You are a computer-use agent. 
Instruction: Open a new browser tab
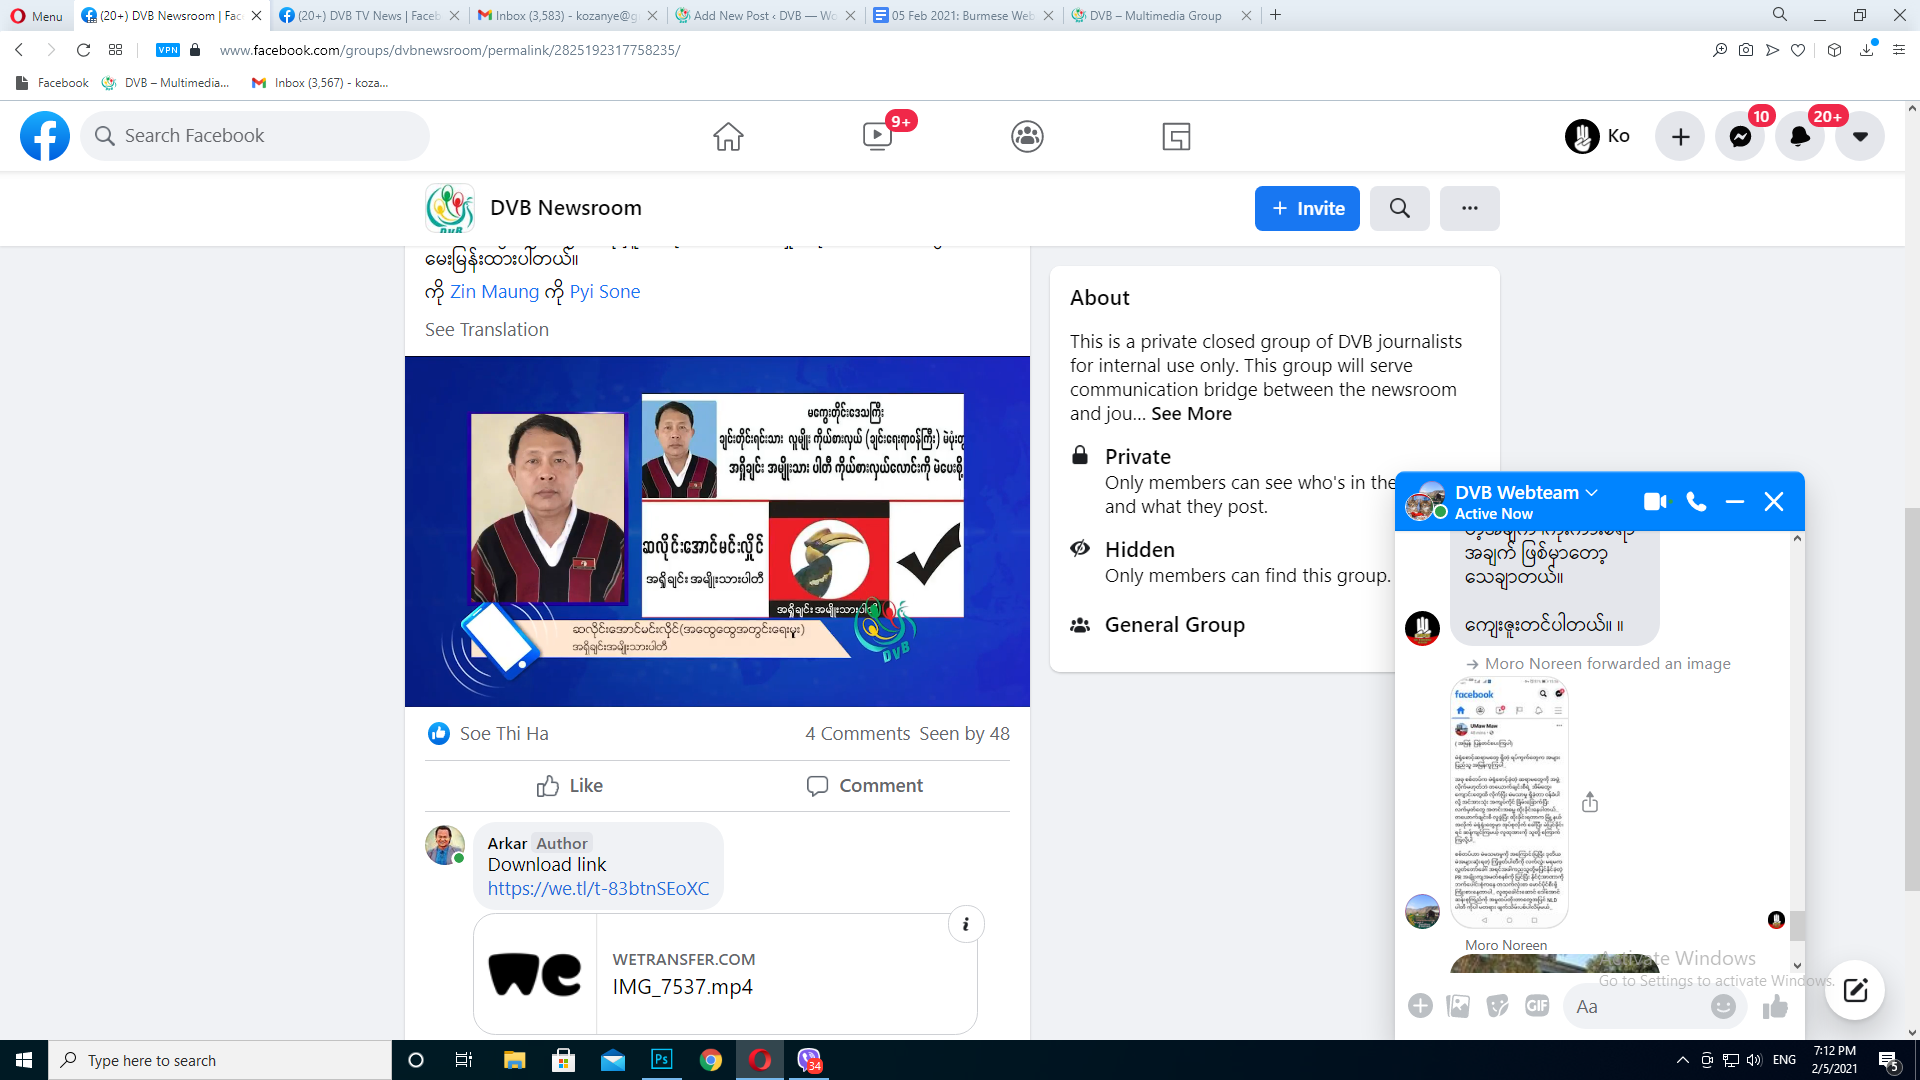(x=1276, y=16)
